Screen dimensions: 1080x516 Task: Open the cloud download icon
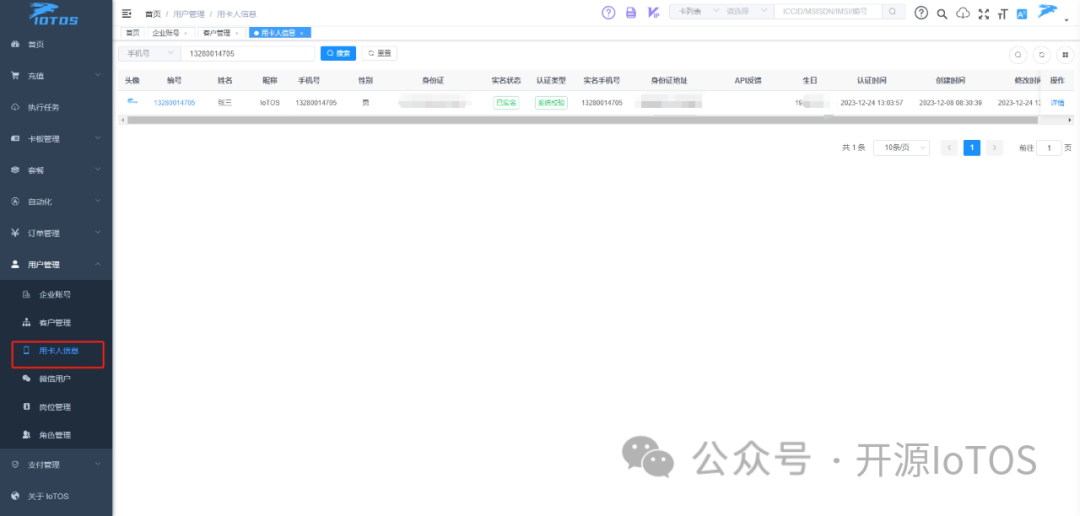963,13
